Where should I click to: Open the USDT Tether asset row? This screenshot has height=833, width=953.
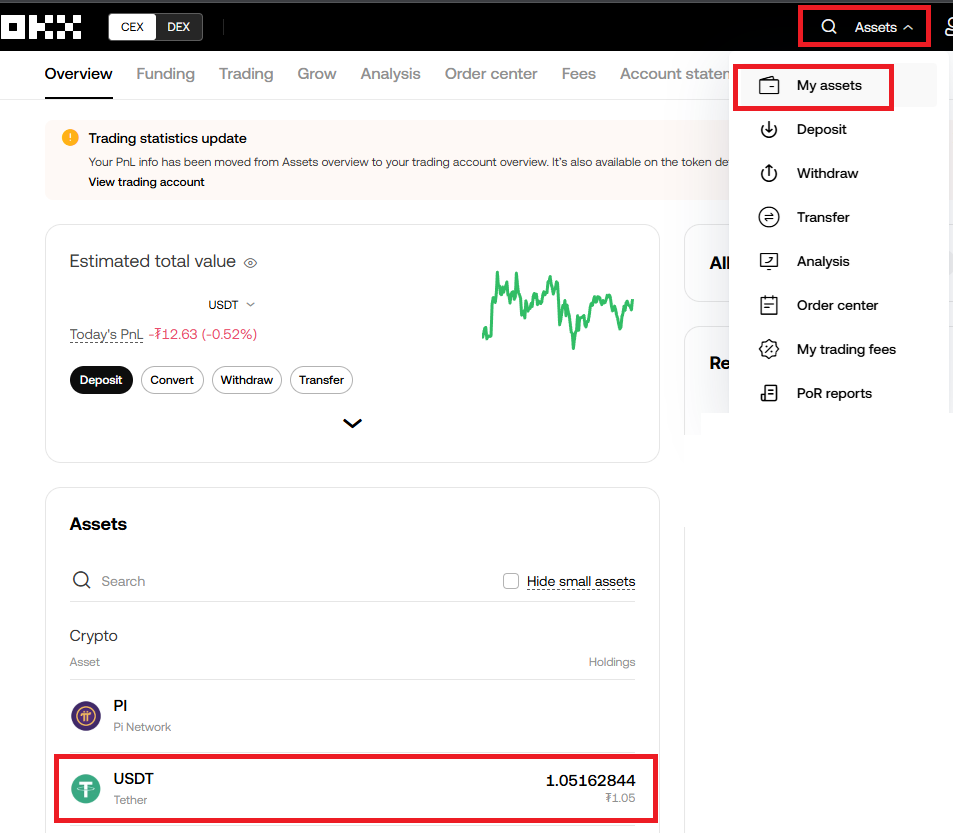(353, 789)
